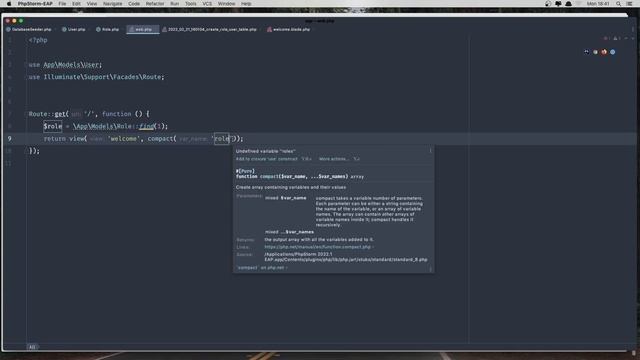This screenshot has height=360, width=640.
Task: Click 'App\Models\User' in the use statement
Action: tap(71, 64)
